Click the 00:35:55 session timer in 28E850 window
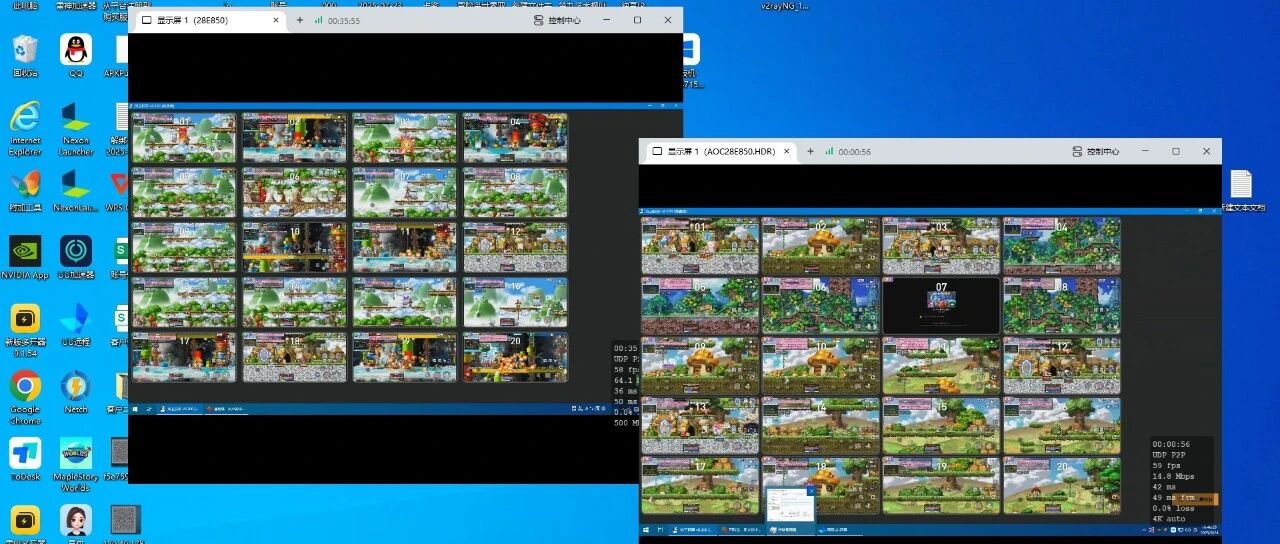The image size is (1280, 544). tap(344, 20)
